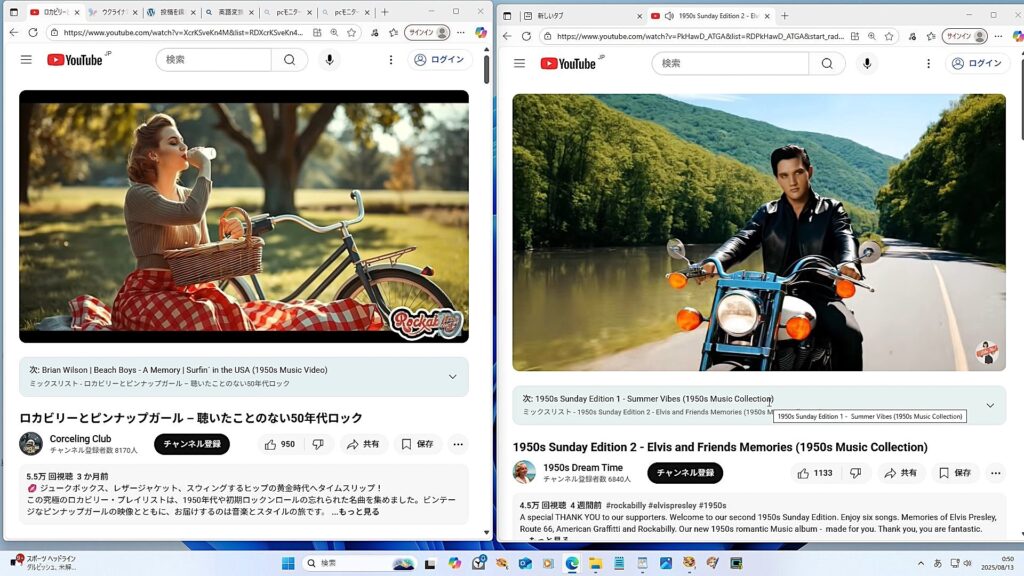Click search magnifier button in left YouTube
The image size is (1024, 576).
(x=289, y=59)
